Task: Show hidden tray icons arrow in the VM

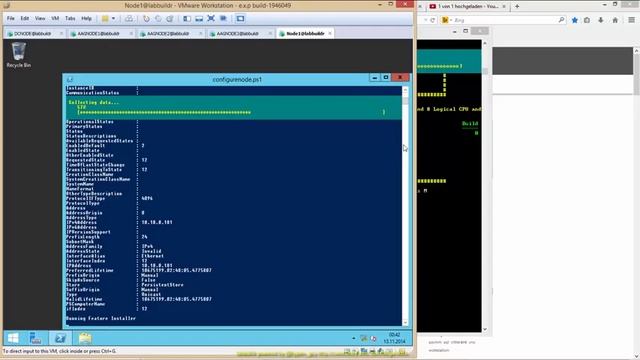Action: pos(353,338)
